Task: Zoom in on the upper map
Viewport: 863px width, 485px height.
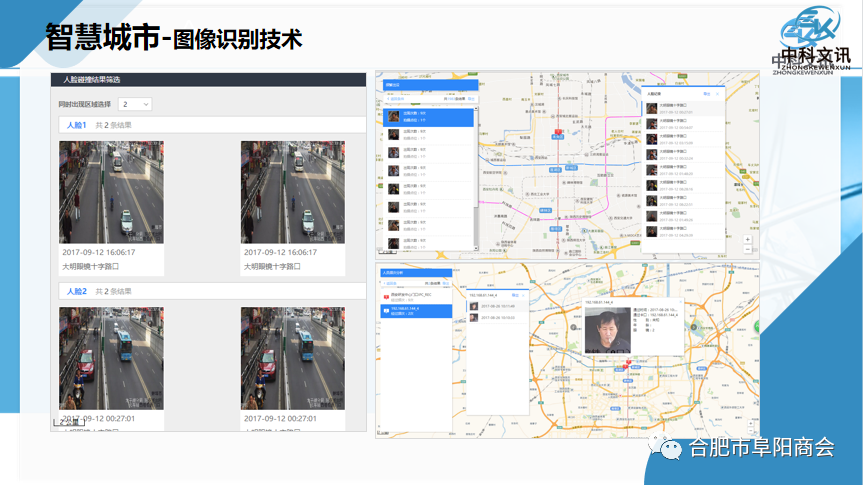Action: tap(747, 239)
